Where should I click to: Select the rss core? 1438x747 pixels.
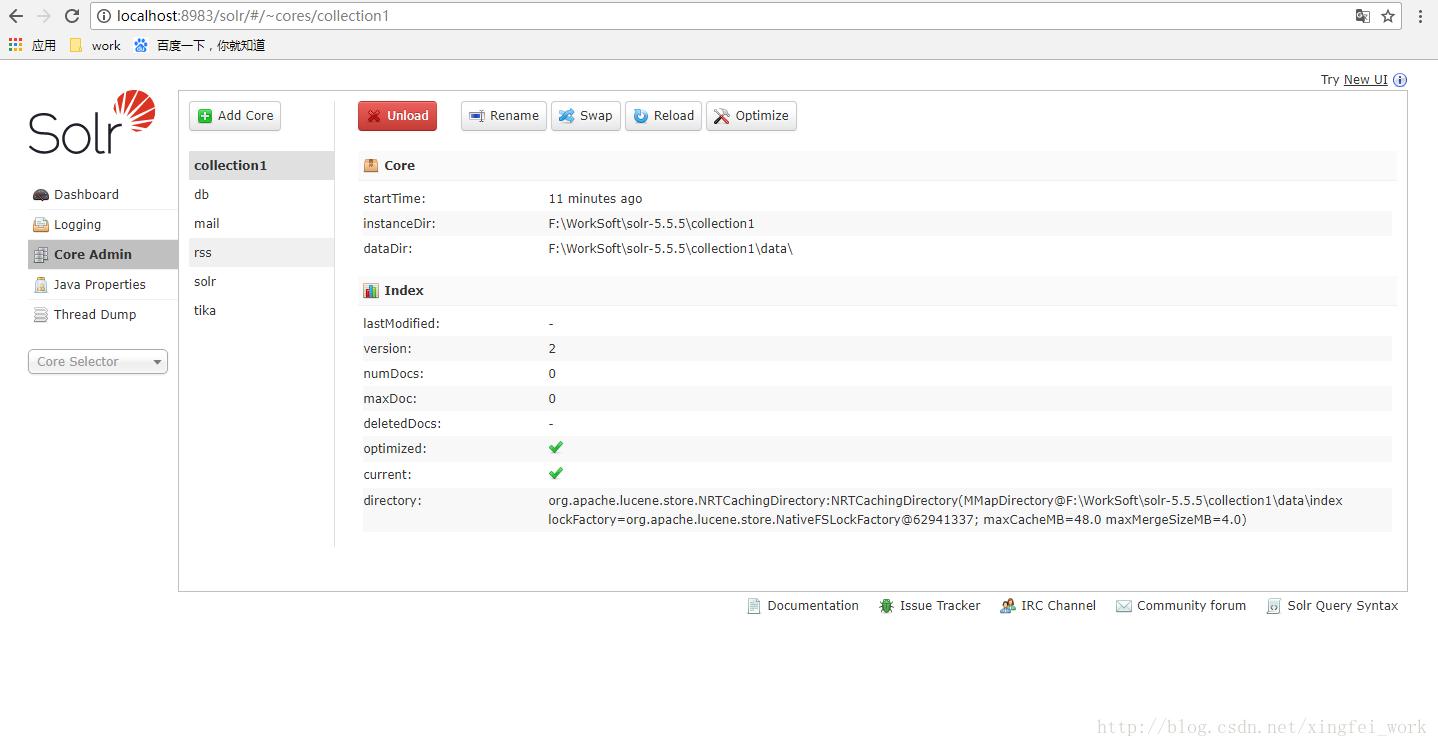coord(261,253)
